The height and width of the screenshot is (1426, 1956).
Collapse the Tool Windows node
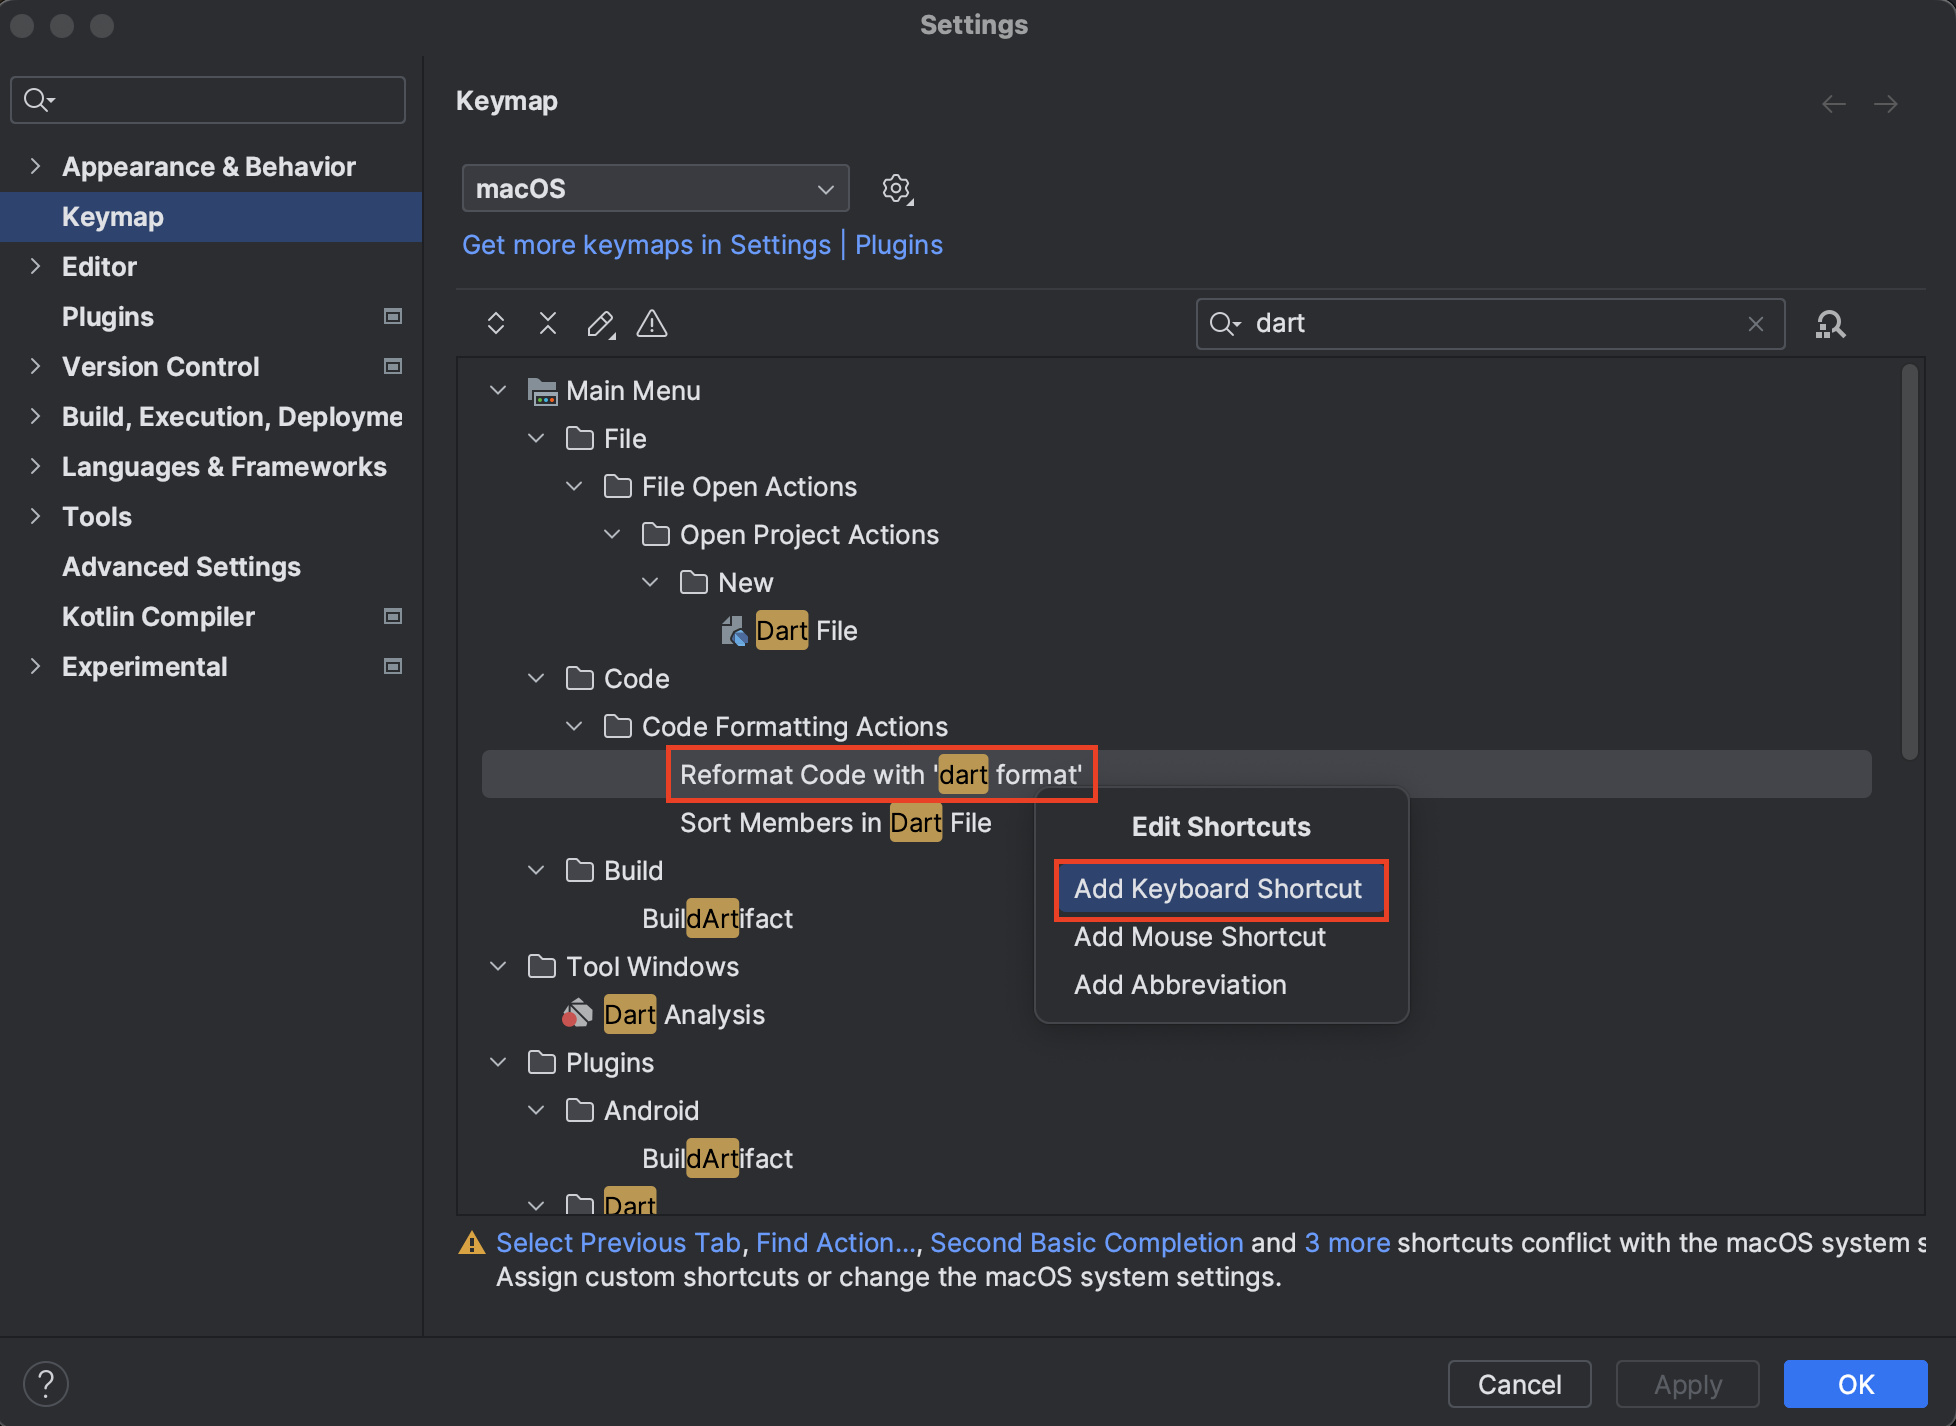point(498,966)
